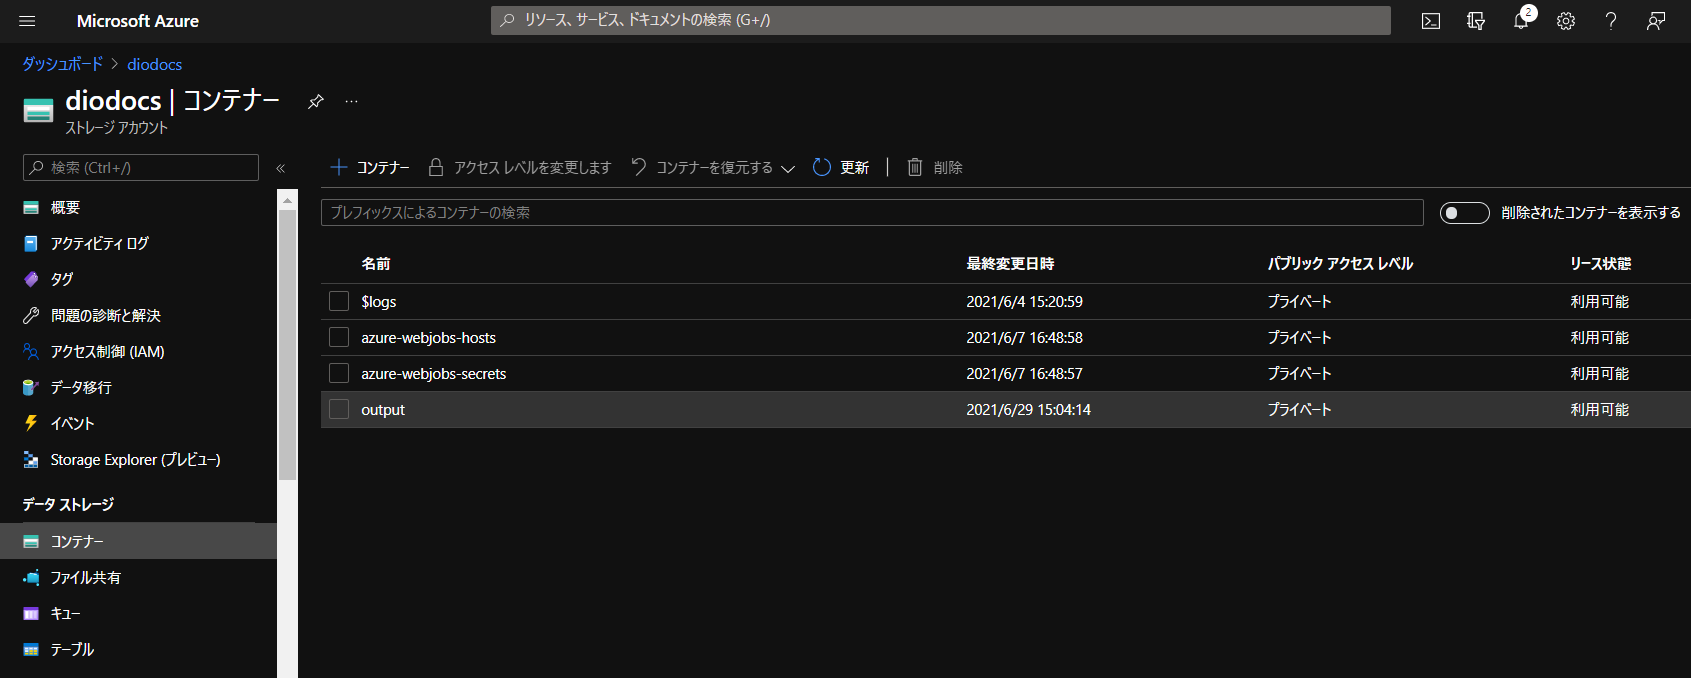Focus the container prefix search field
1691x678 pixels.
click(872, 213)
